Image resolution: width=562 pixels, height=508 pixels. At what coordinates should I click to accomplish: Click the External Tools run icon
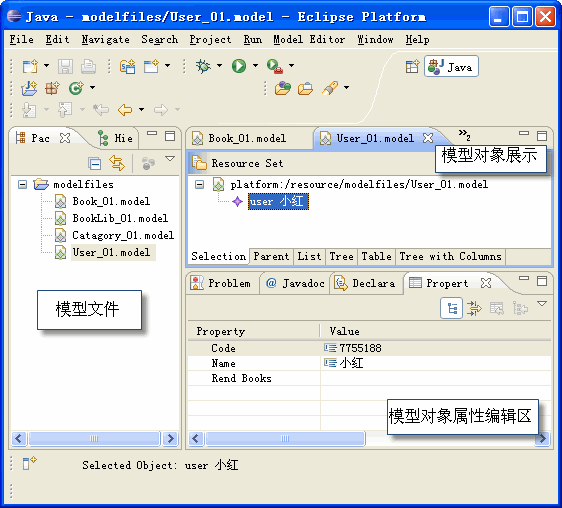(275, 66)
